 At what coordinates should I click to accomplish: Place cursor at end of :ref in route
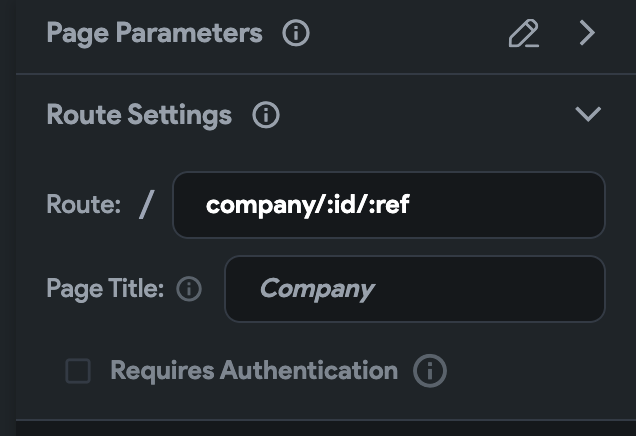411,205
